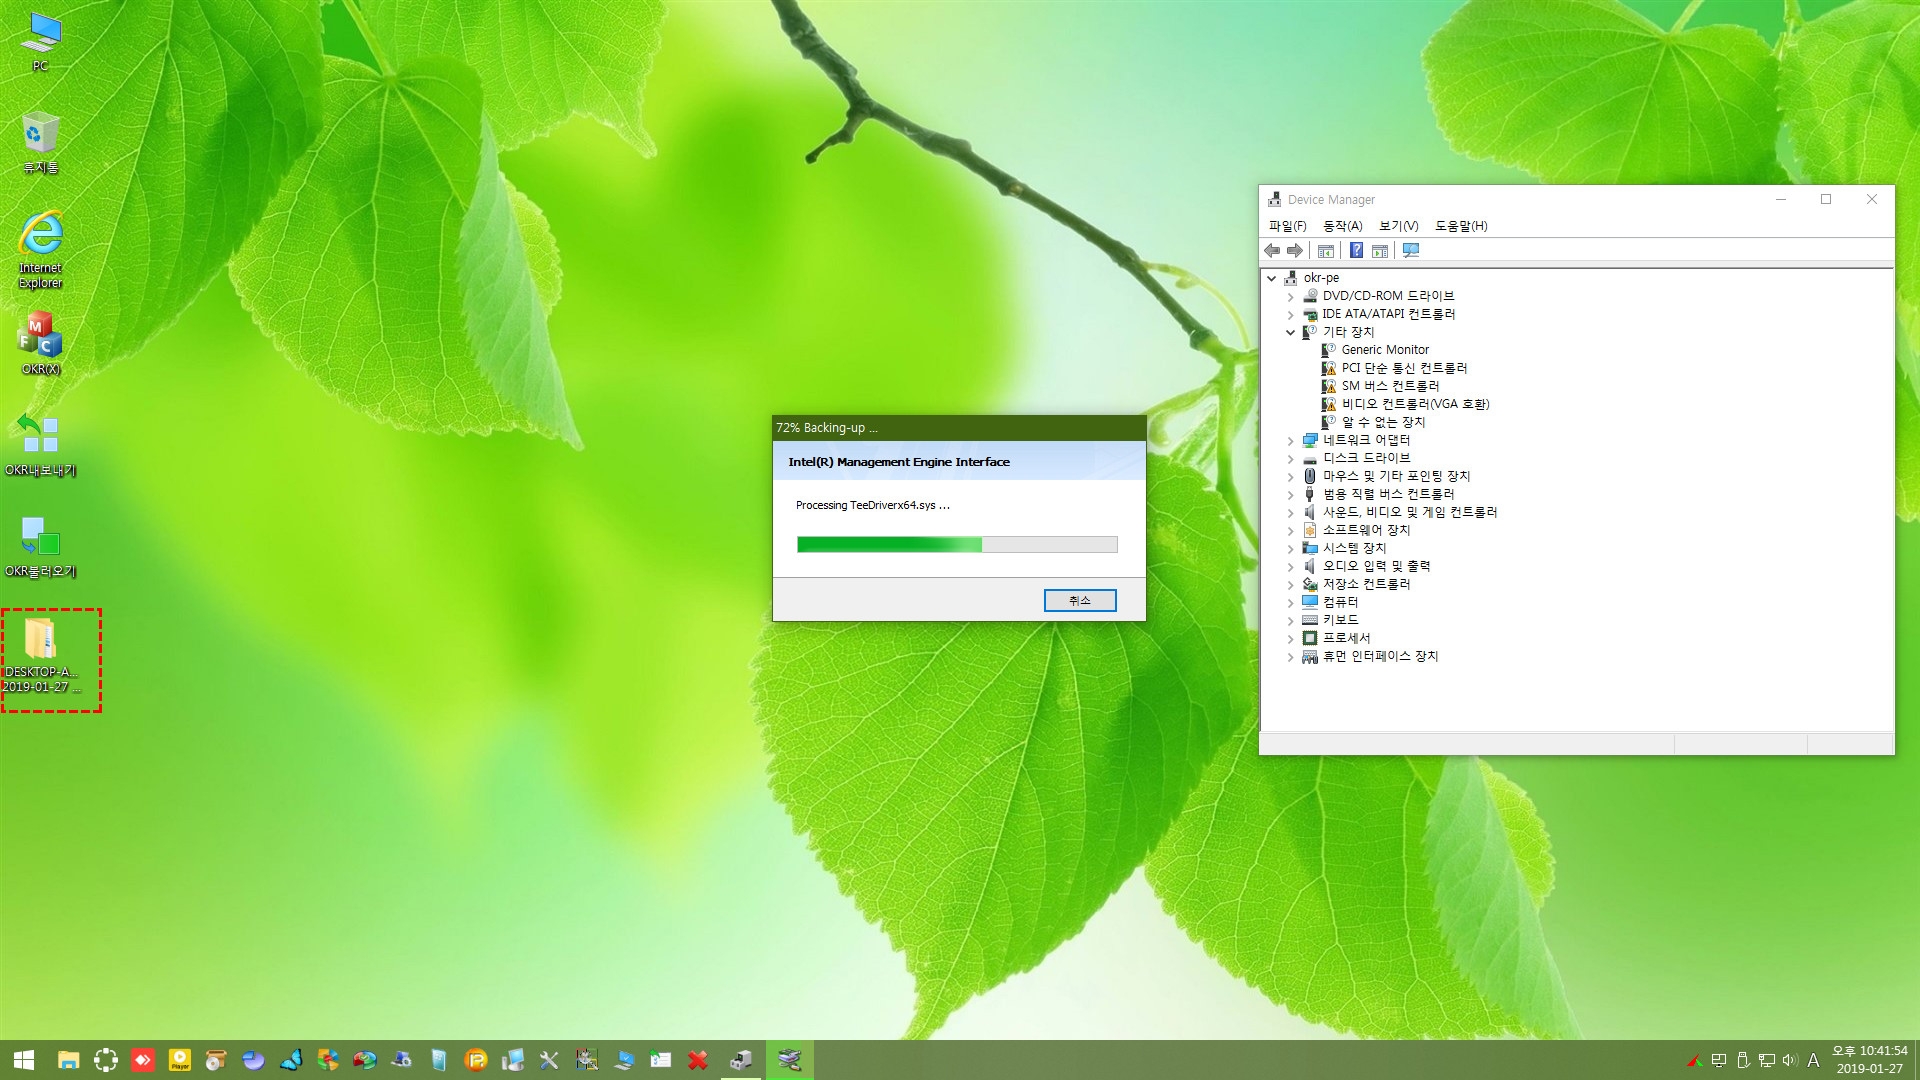Click the USB safely remove tray icon

click(1743, 1060)
